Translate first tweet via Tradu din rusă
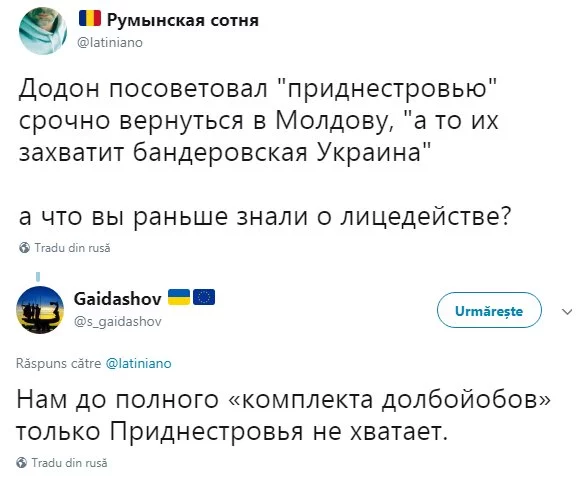Screen dimensions: 581x482 (x=72, y=247)
